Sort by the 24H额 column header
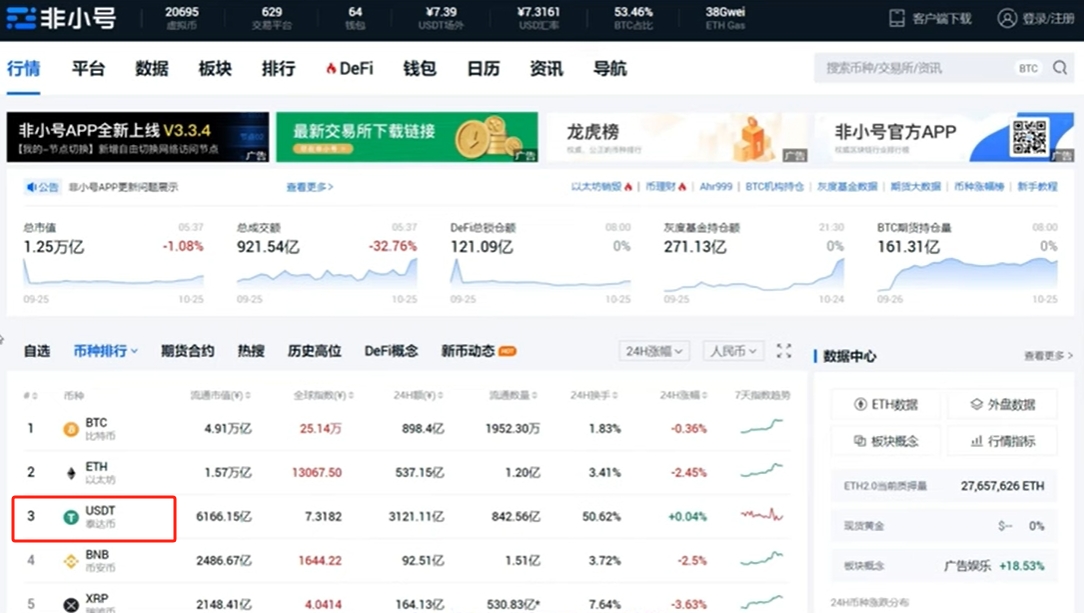This screenshot has height=613, width=1084. pyautogui.click(x=418, y=395)
